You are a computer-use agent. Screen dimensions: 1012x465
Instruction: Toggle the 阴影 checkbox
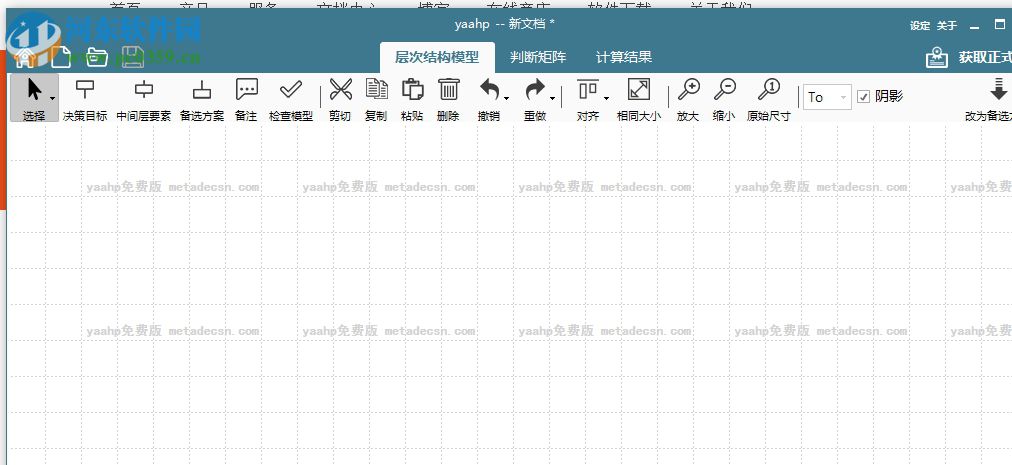pos(864,97)
